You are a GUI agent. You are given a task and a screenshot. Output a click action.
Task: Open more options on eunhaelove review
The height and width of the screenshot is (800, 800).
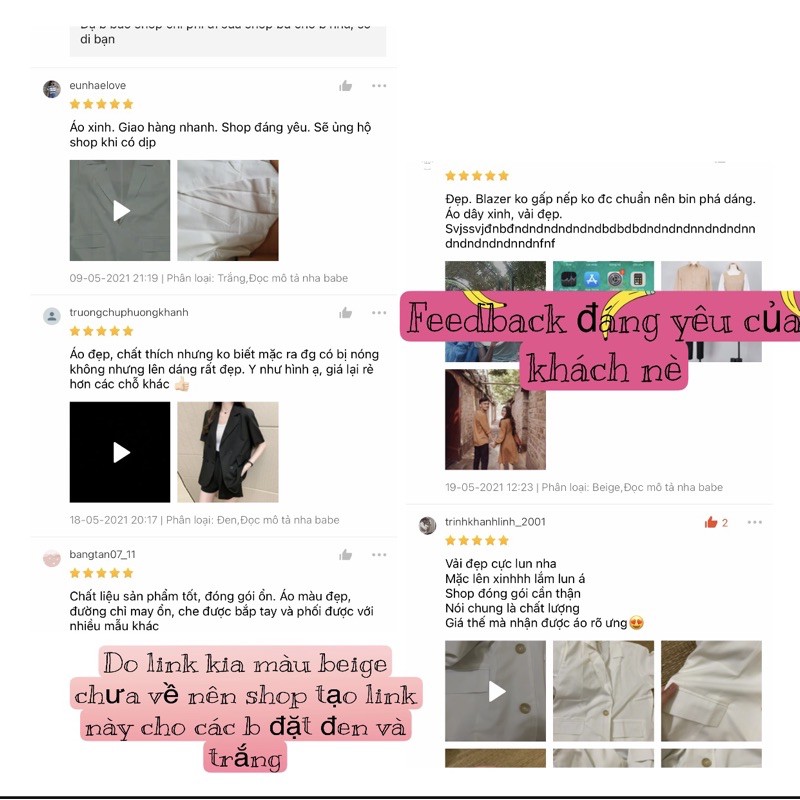click(379, 86)
